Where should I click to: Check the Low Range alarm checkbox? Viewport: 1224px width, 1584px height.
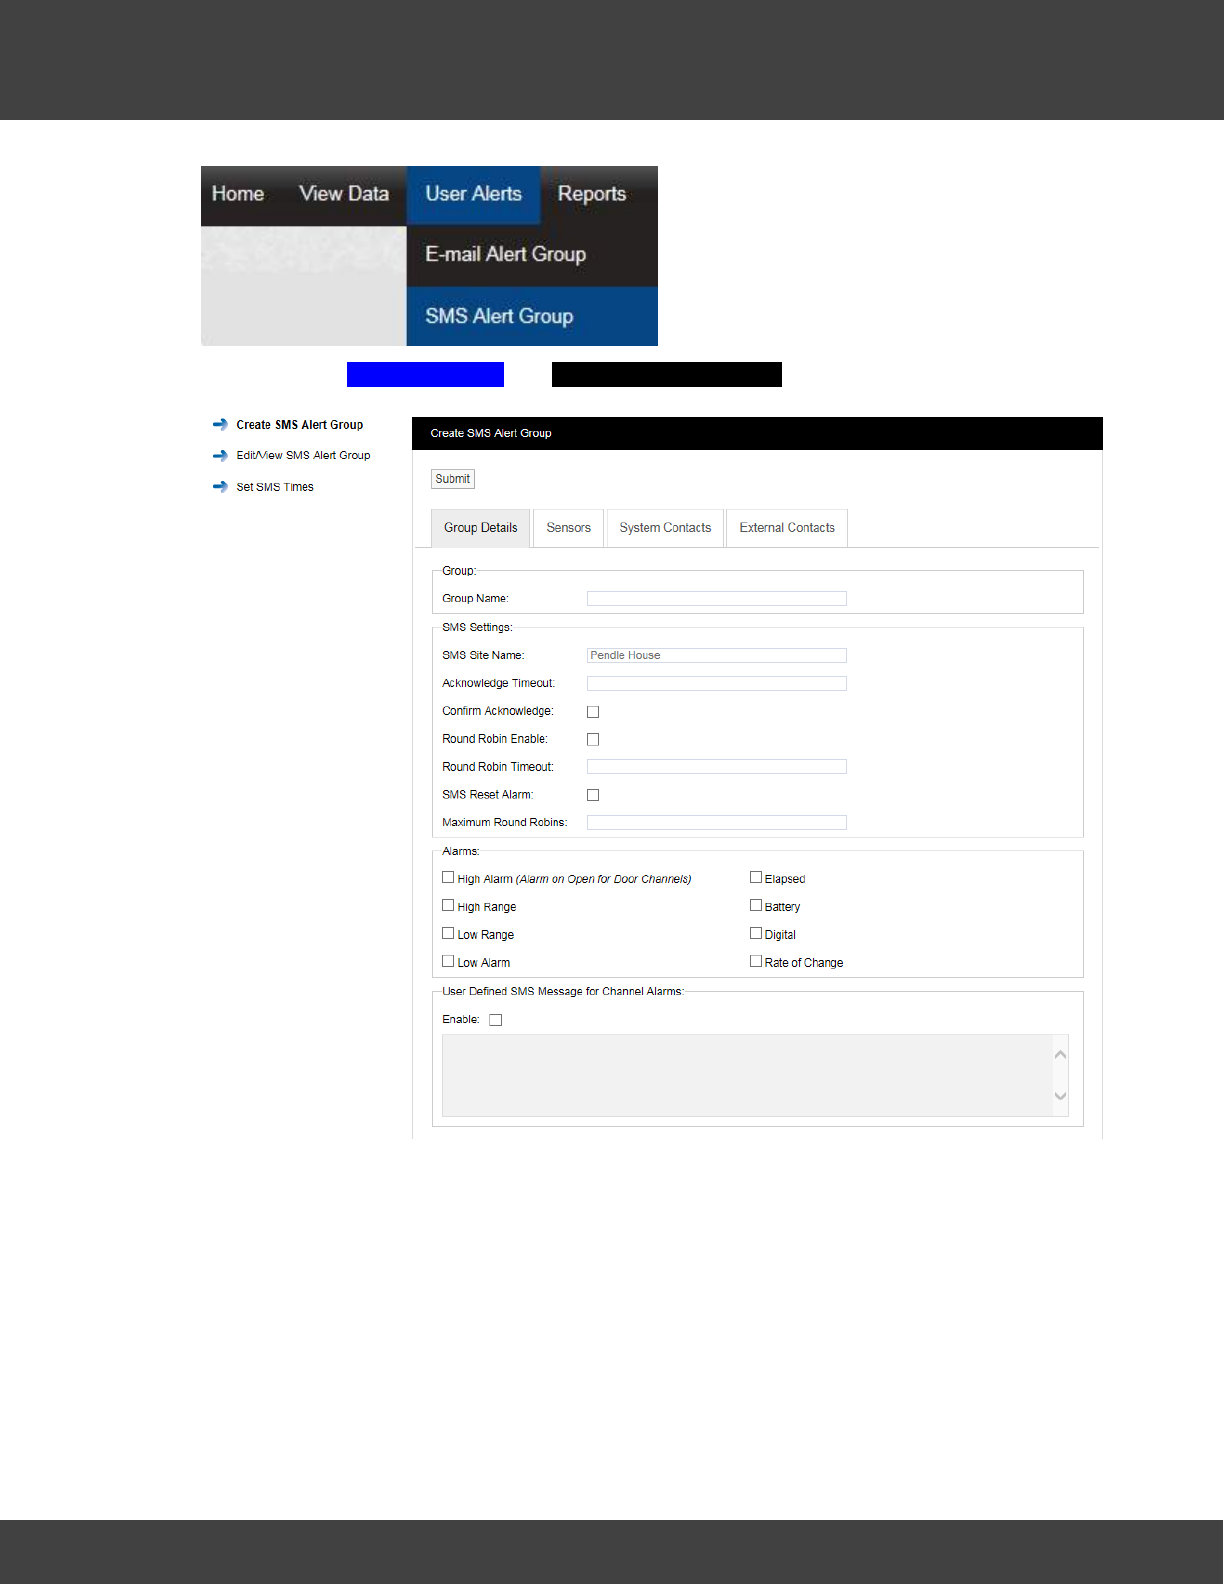click(x=448, y=933)
